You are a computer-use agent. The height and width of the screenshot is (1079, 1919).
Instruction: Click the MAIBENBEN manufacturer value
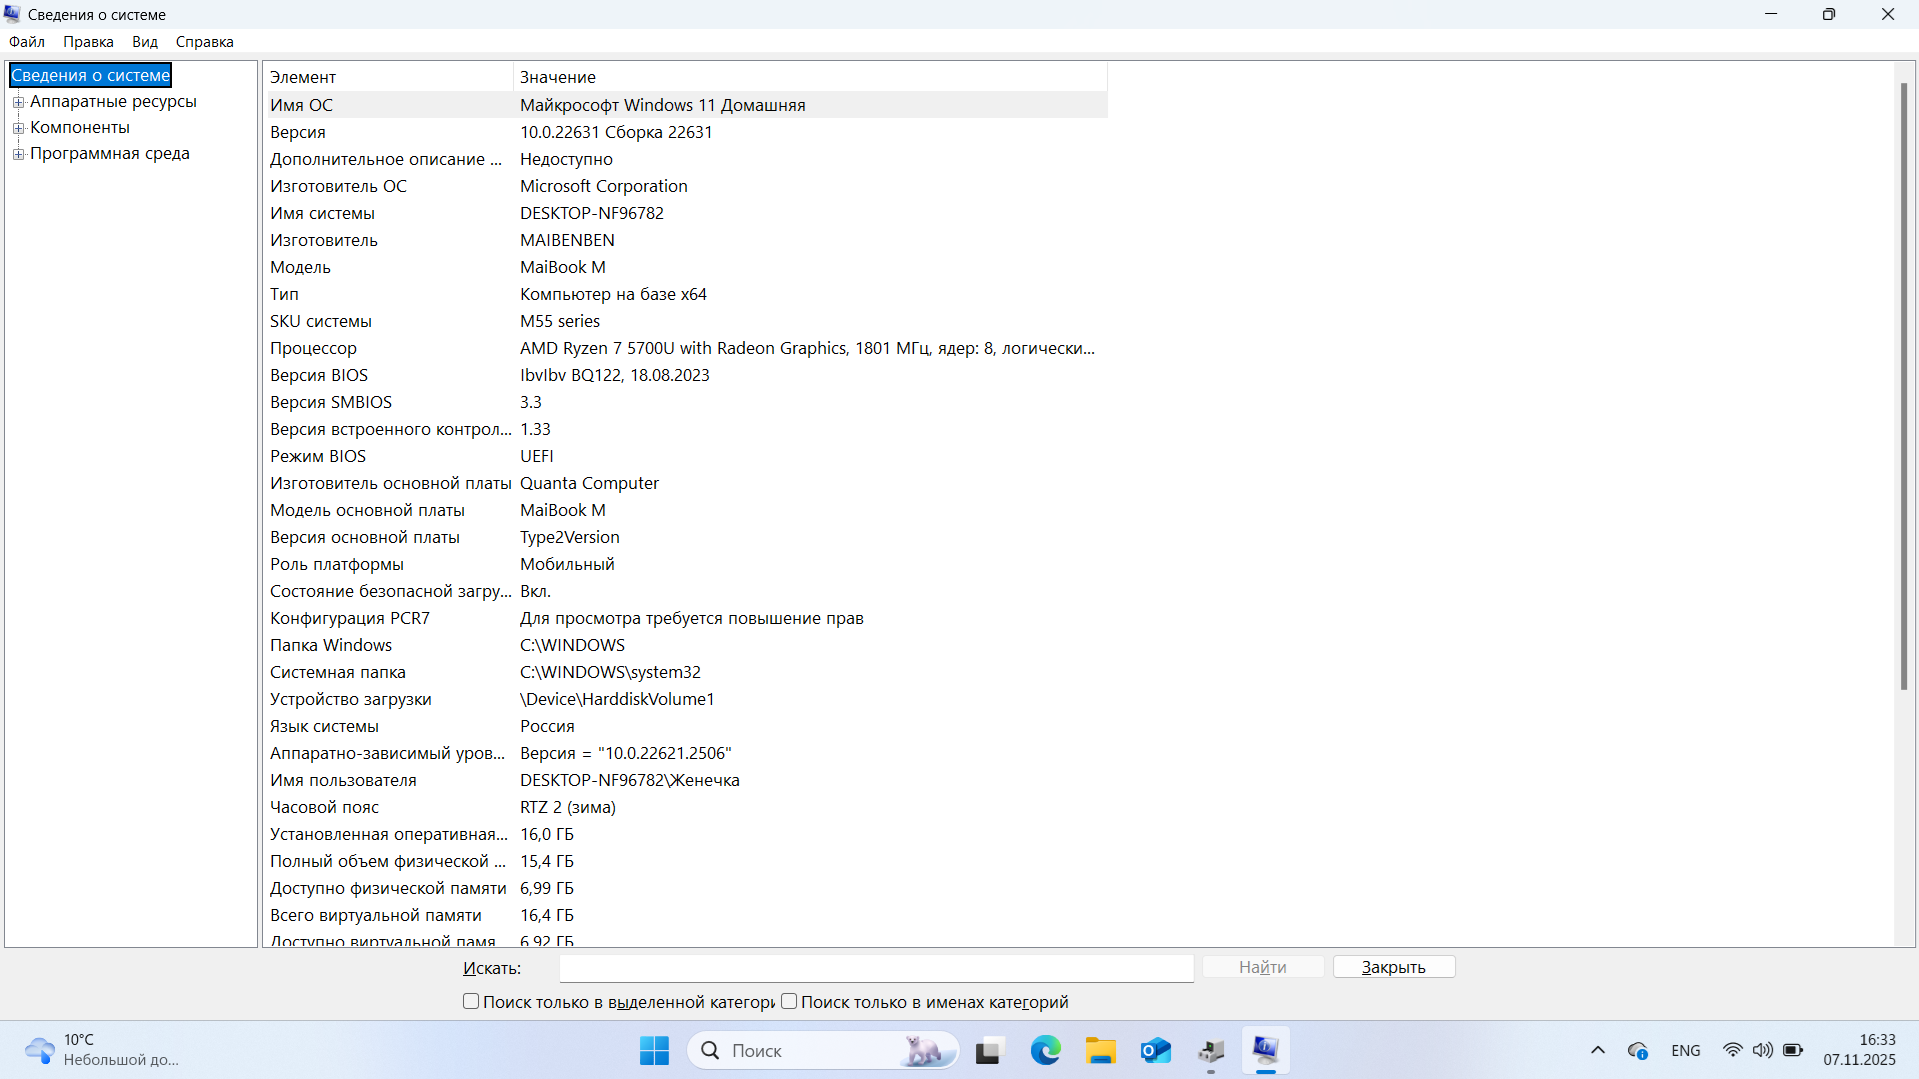567,240
